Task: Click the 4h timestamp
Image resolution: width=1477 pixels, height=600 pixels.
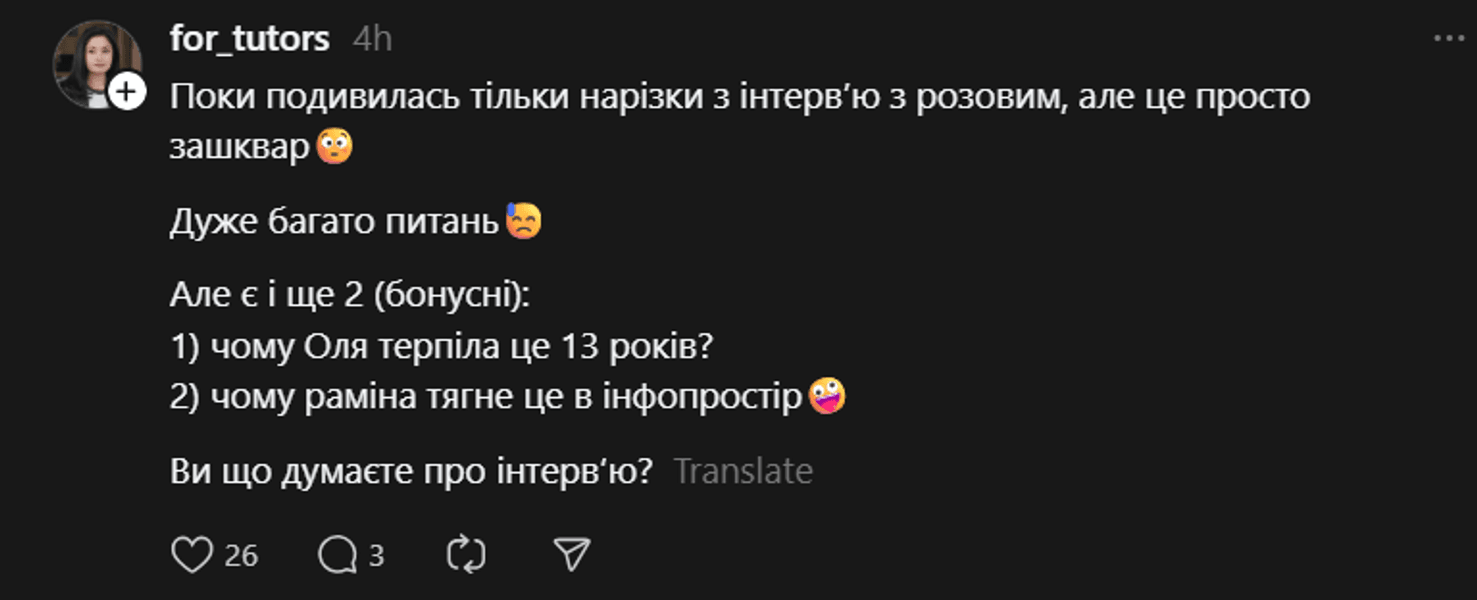Action: click(372, 39)
